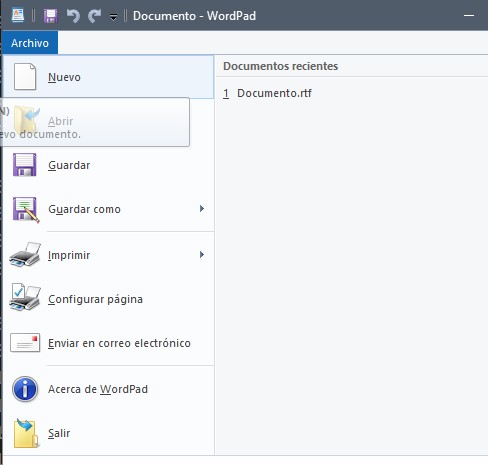Choose the Guardar como menu entry

pyautogui.click(x=108, y=209)
